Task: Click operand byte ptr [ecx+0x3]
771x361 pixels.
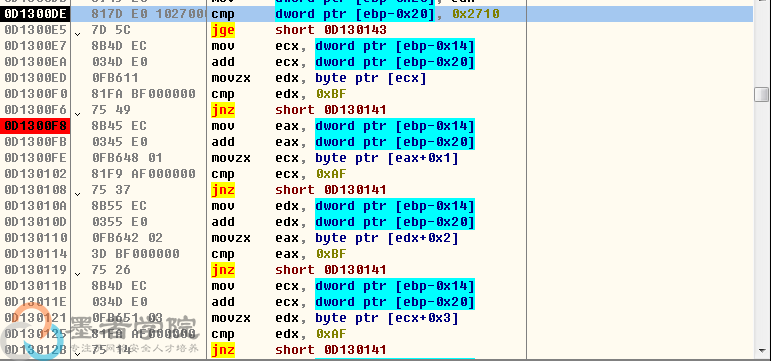Action: pos(386,318)
